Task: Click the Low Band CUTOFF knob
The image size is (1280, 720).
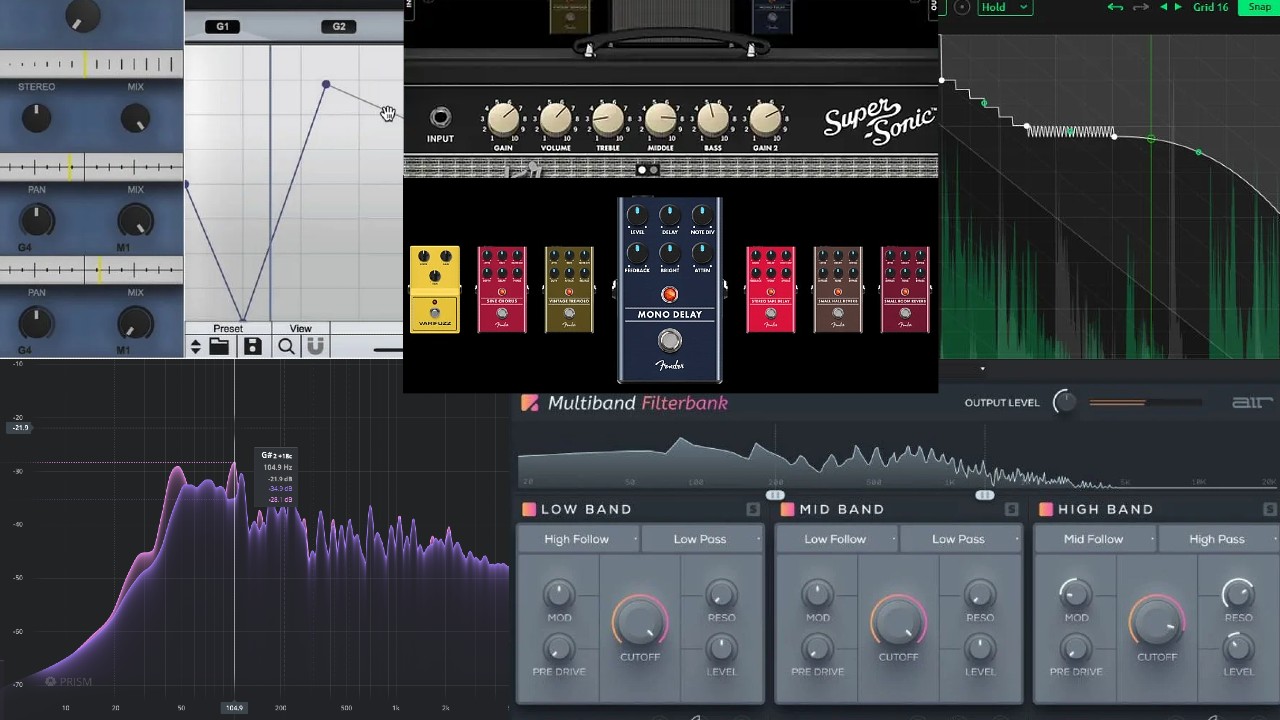Action: (x=640, y=623)
